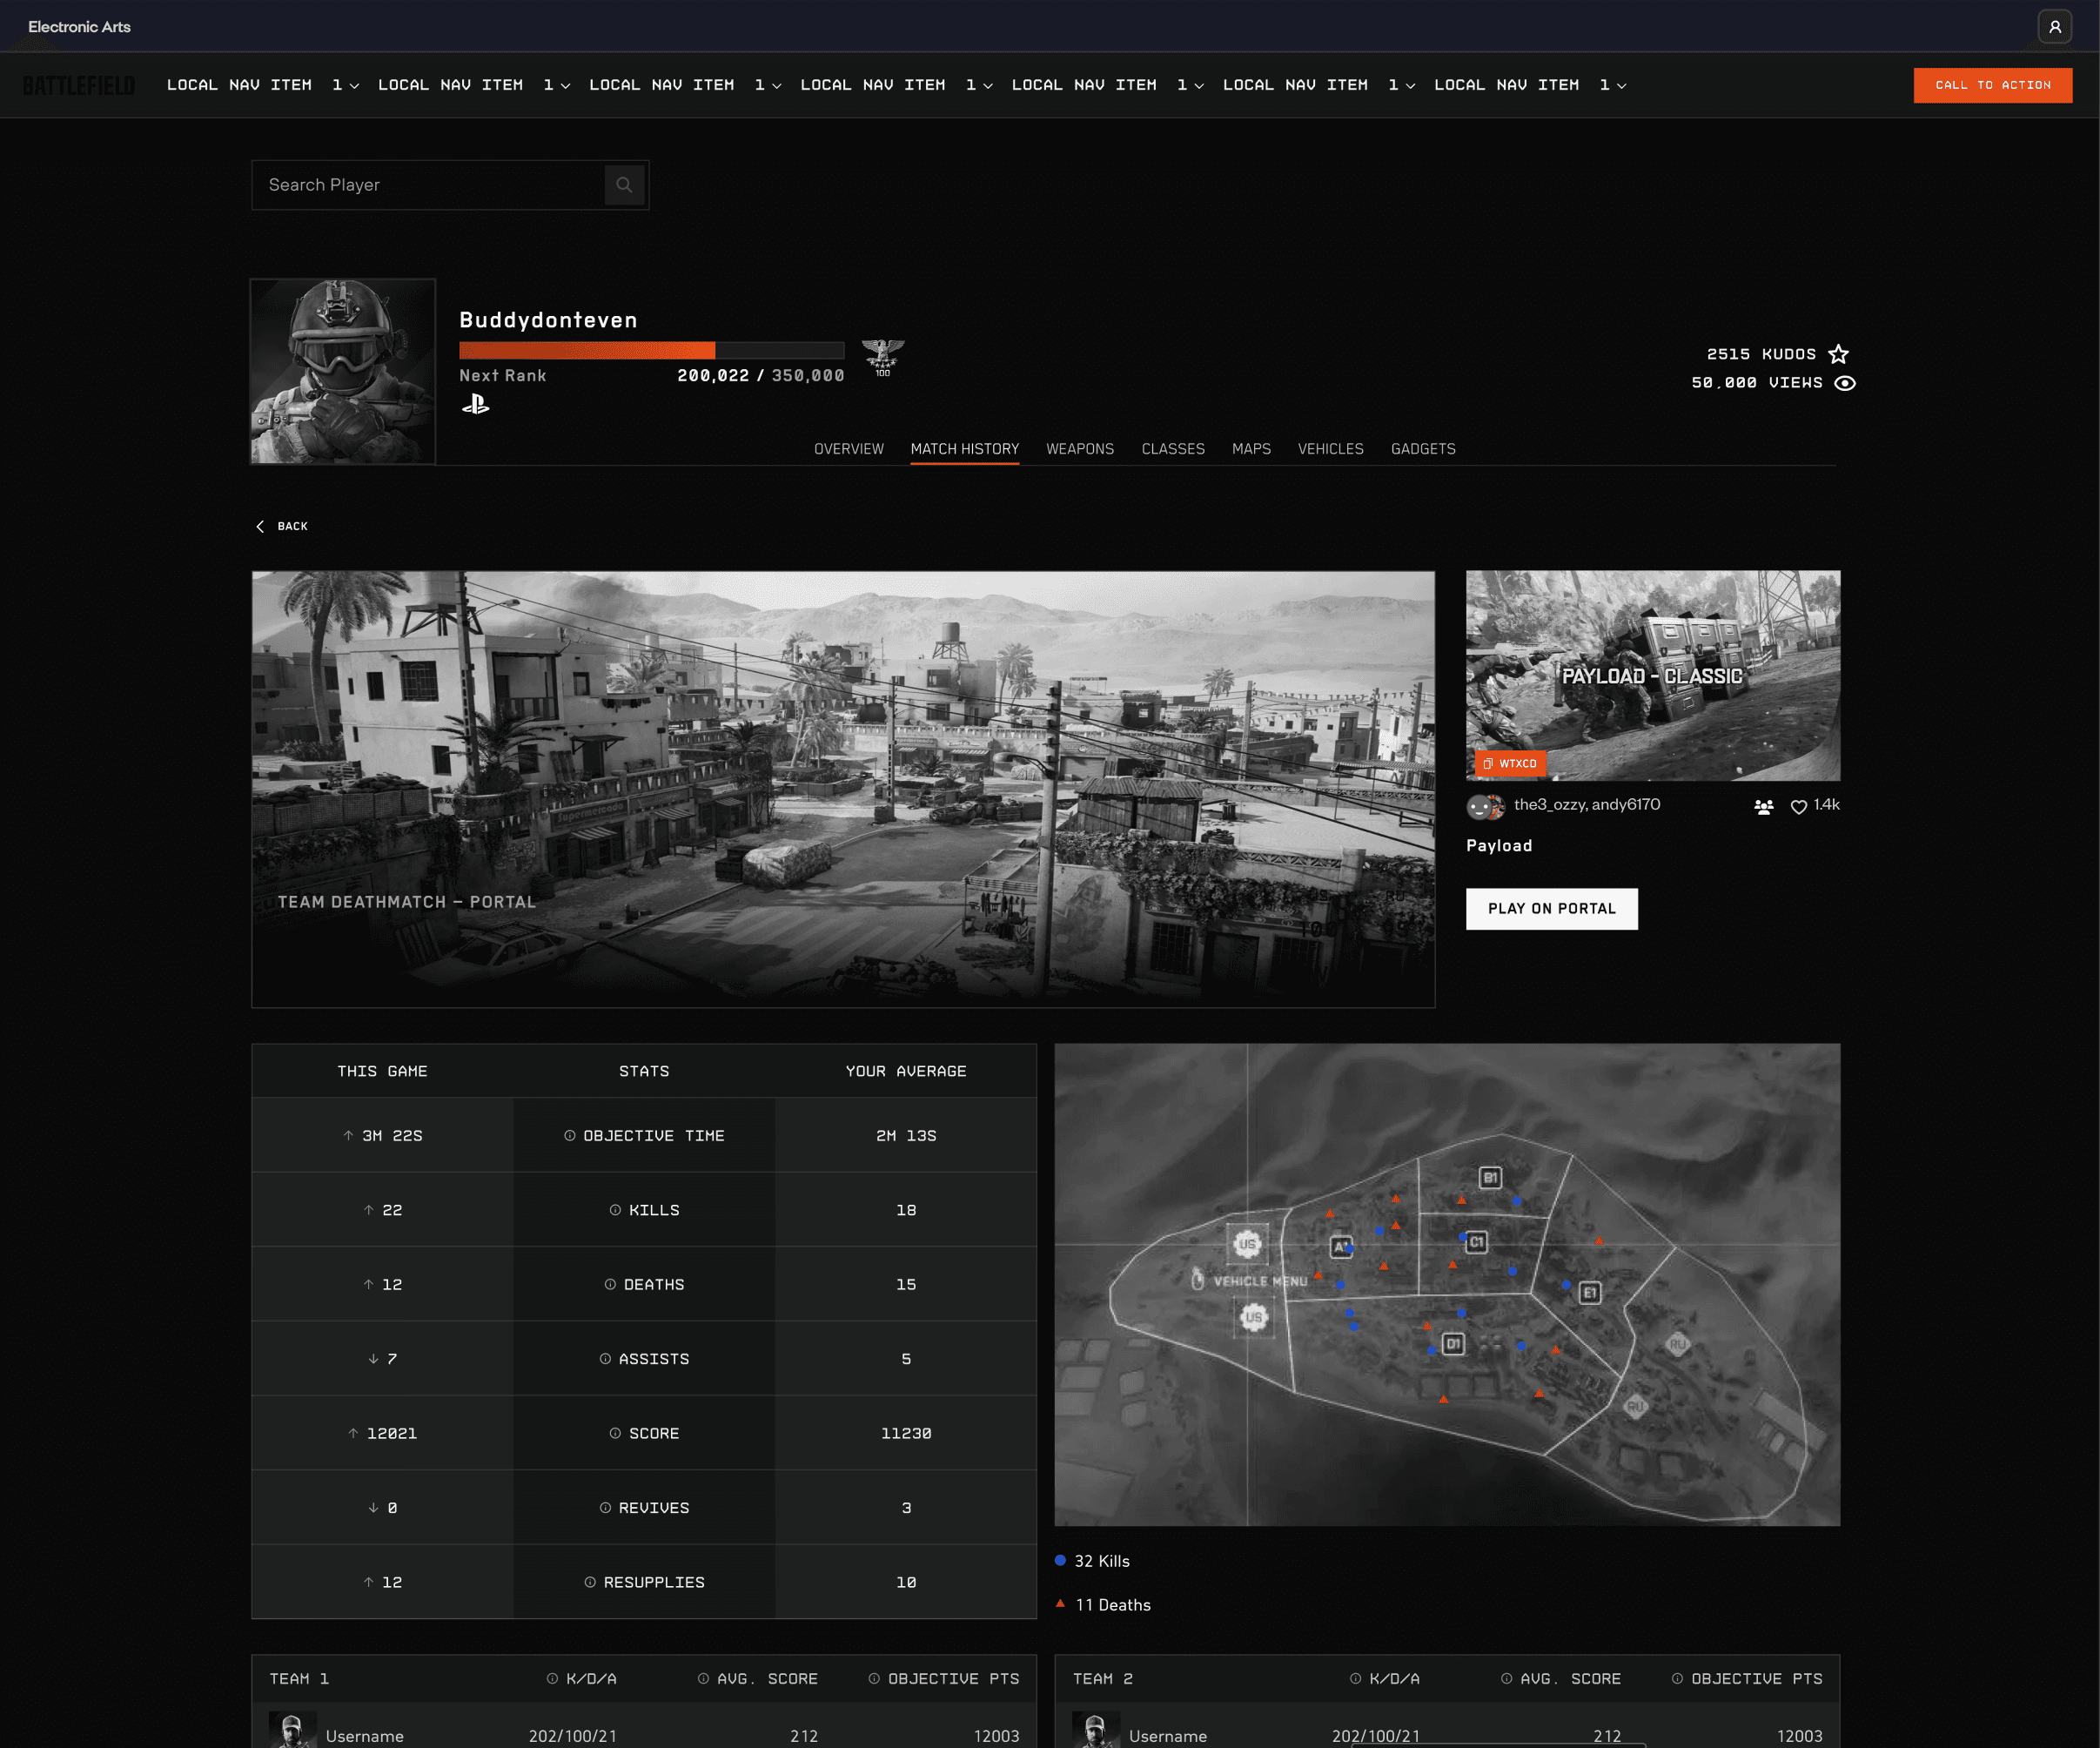The image size is (2100, 1748).
Task: Click Team 1 Objective Pts info icon
Action: 874,1678
